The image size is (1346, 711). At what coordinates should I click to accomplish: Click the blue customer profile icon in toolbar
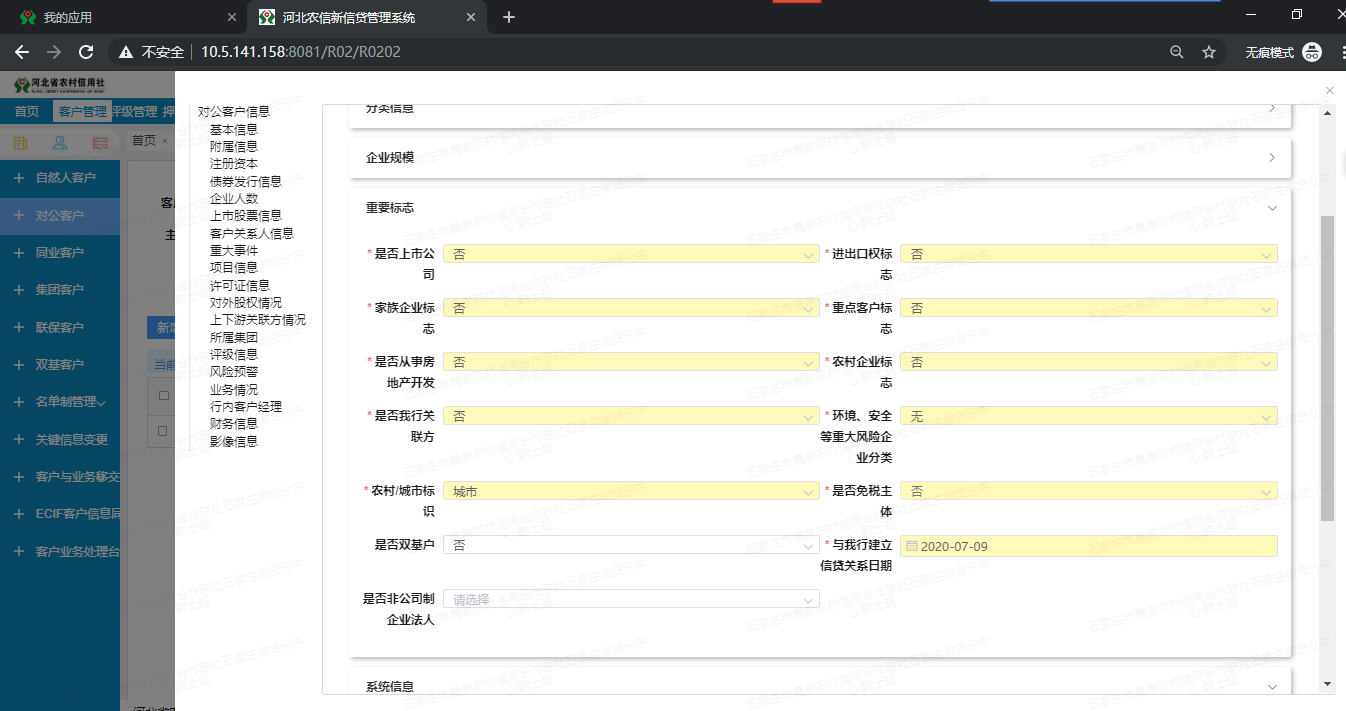point(60,143)
